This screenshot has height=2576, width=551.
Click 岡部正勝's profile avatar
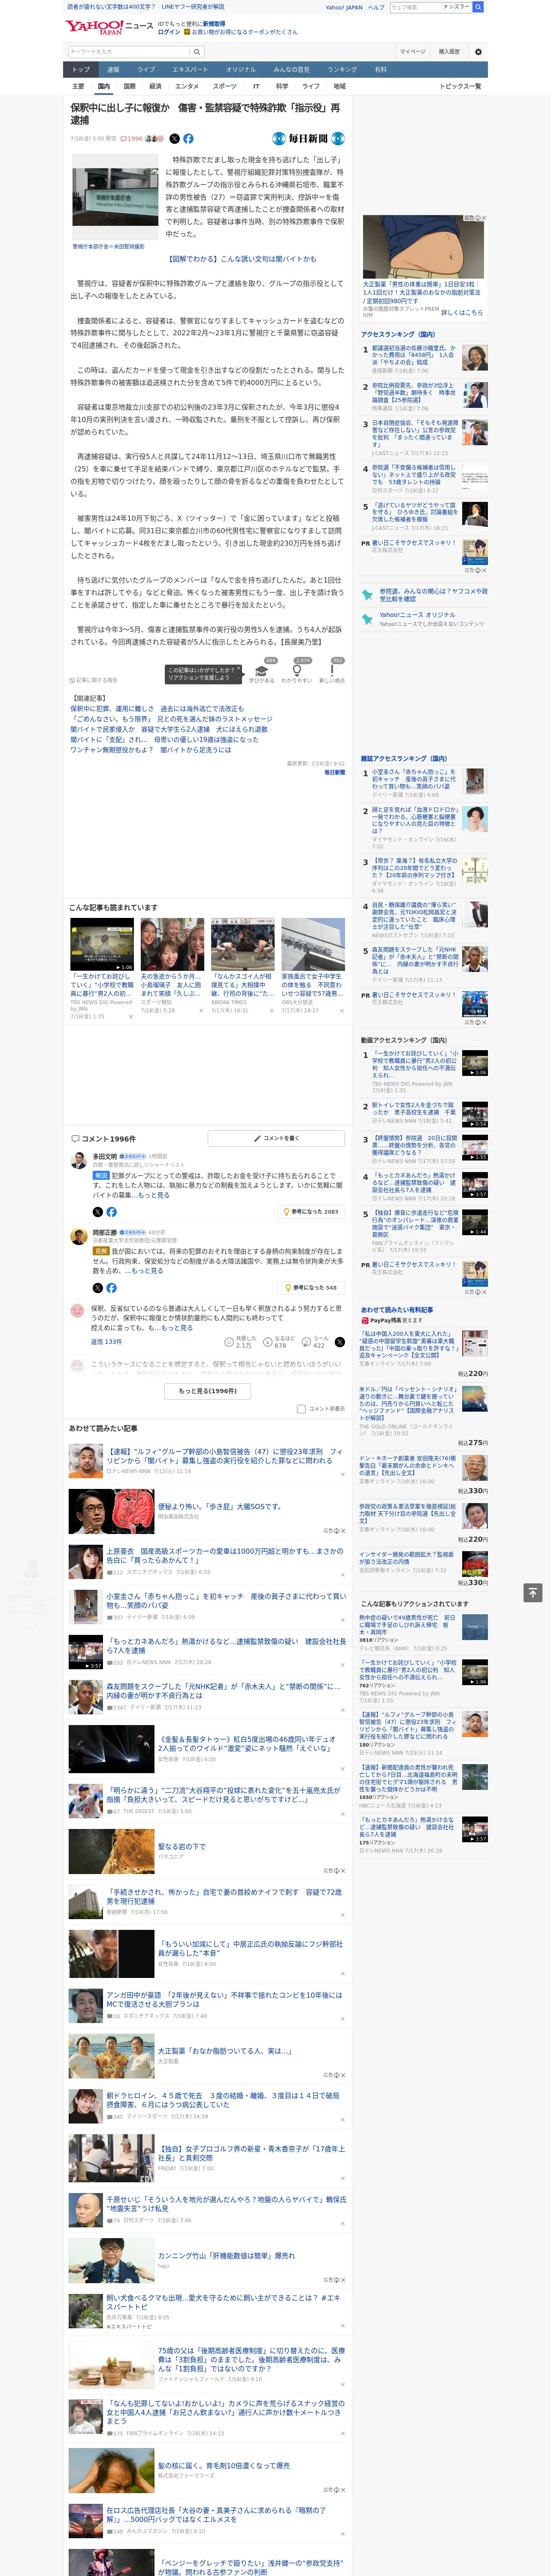click(78, 1236)
